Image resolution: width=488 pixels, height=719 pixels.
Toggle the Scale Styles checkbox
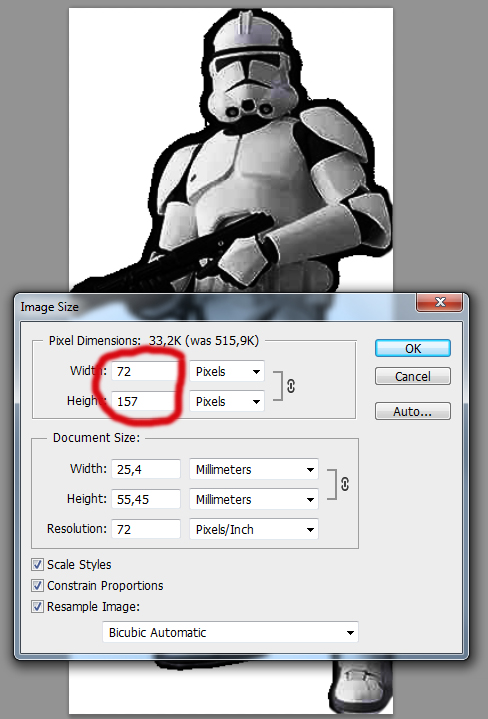[x=38, y=564]
